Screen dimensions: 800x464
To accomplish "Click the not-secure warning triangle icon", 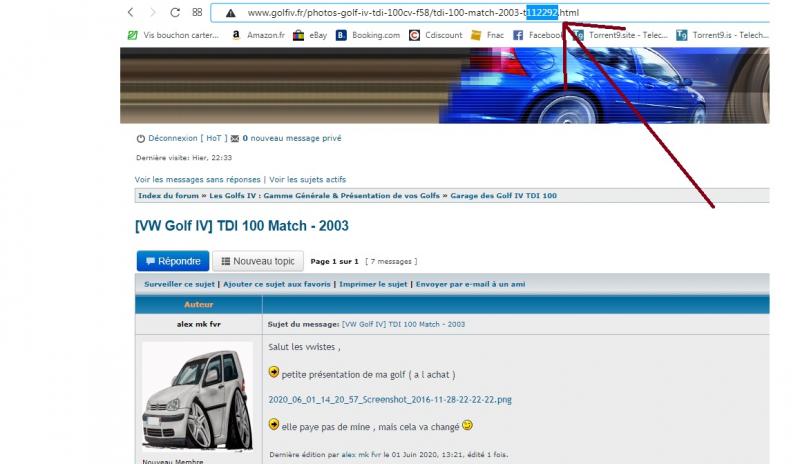I will [231, 13].
